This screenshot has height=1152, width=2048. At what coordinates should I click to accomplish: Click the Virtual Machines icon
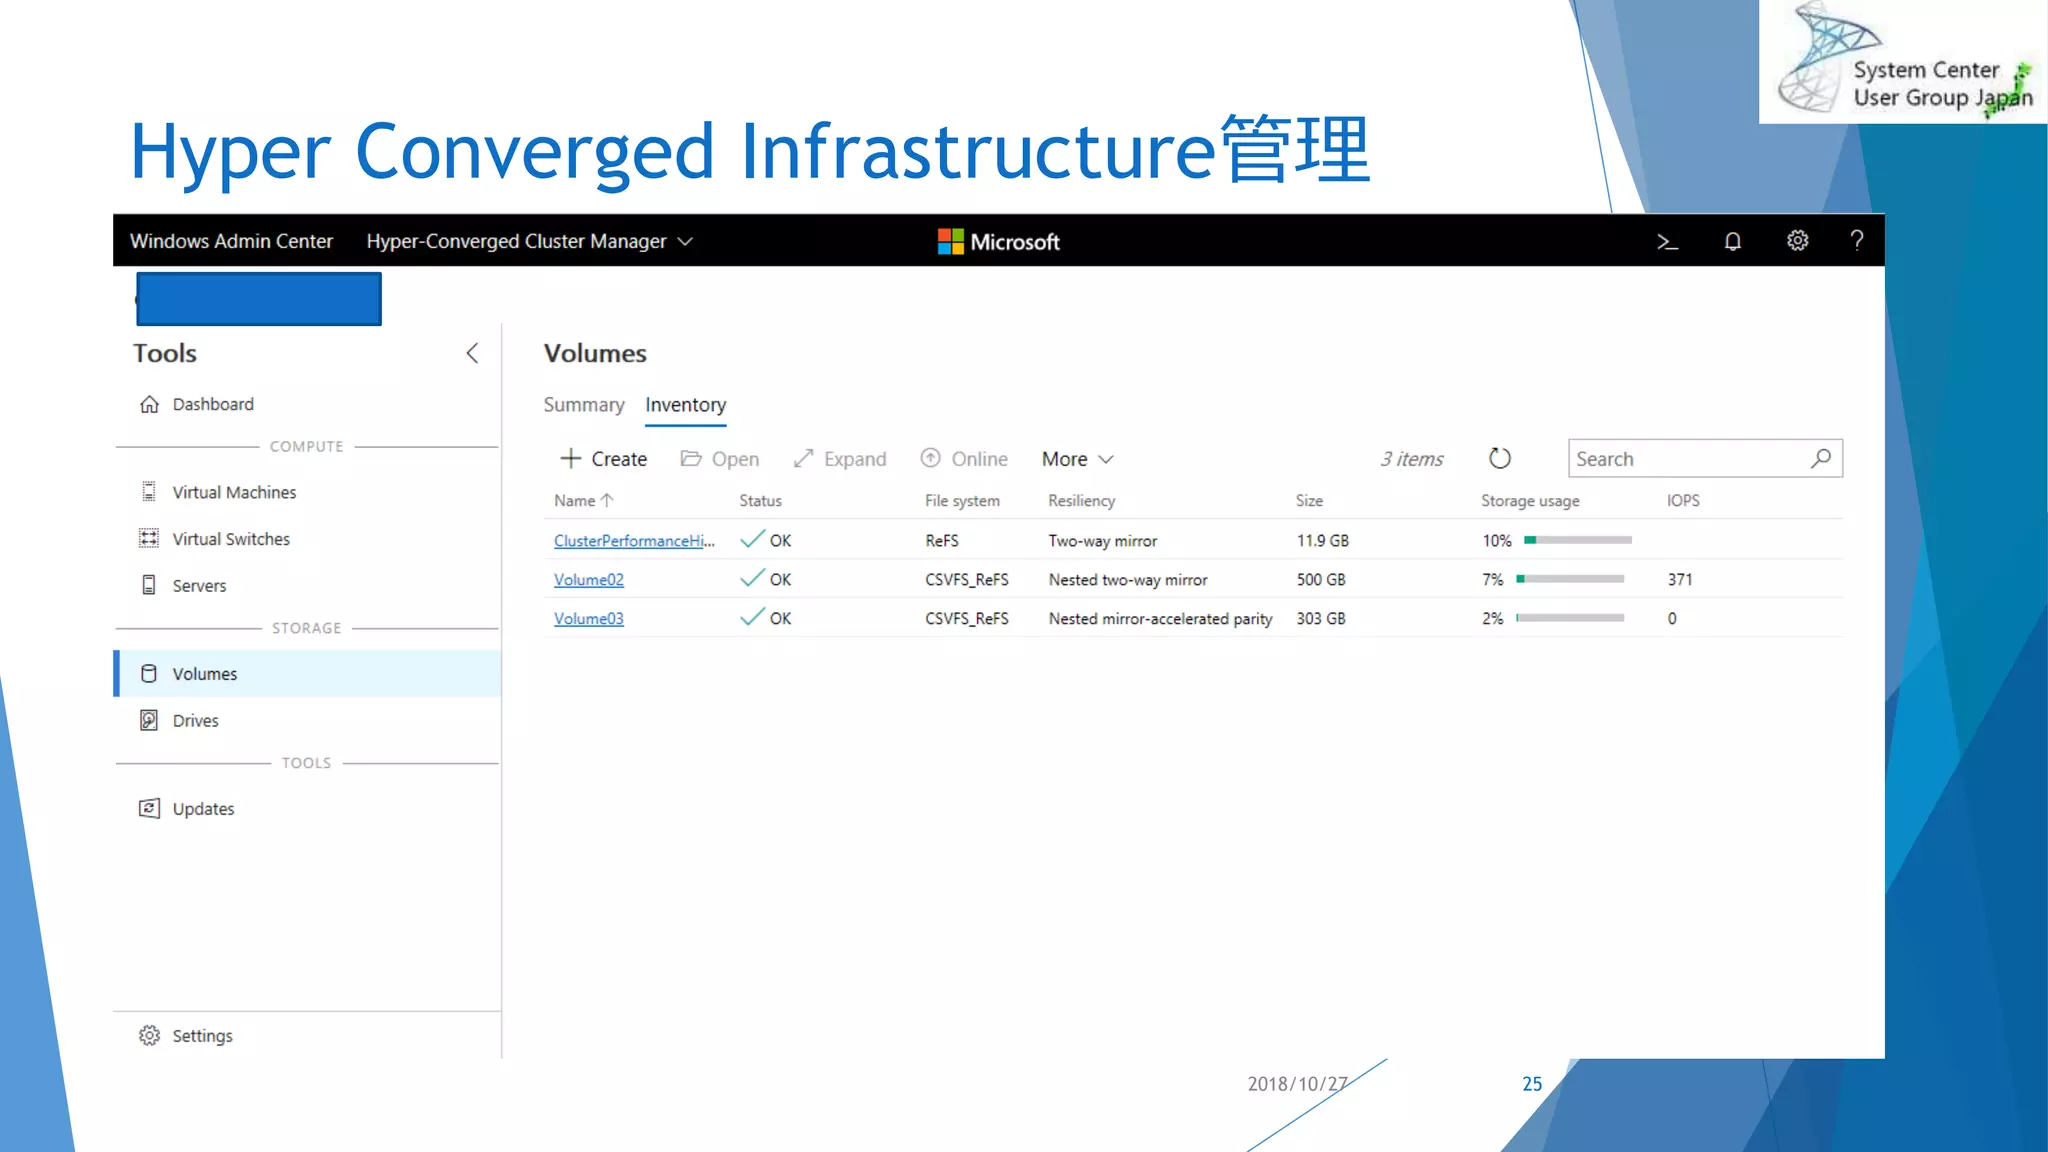pos(149,492)
